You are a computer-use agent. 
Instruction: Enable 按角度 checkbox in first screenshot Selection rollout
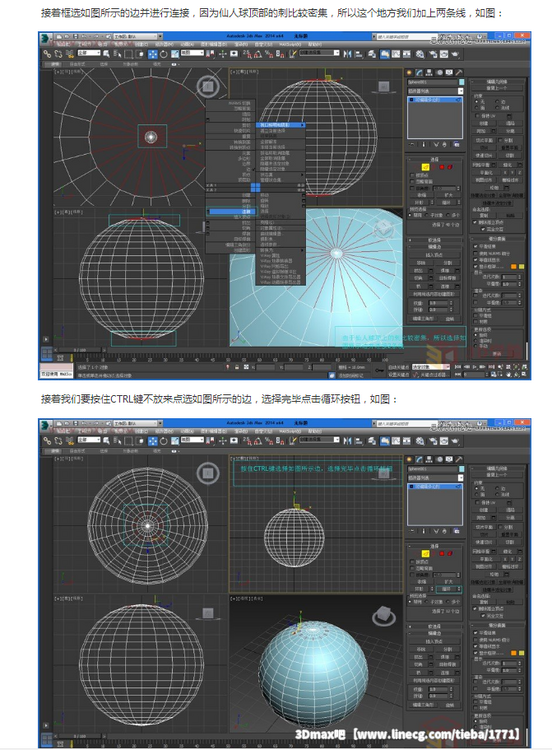coord(412,188)
